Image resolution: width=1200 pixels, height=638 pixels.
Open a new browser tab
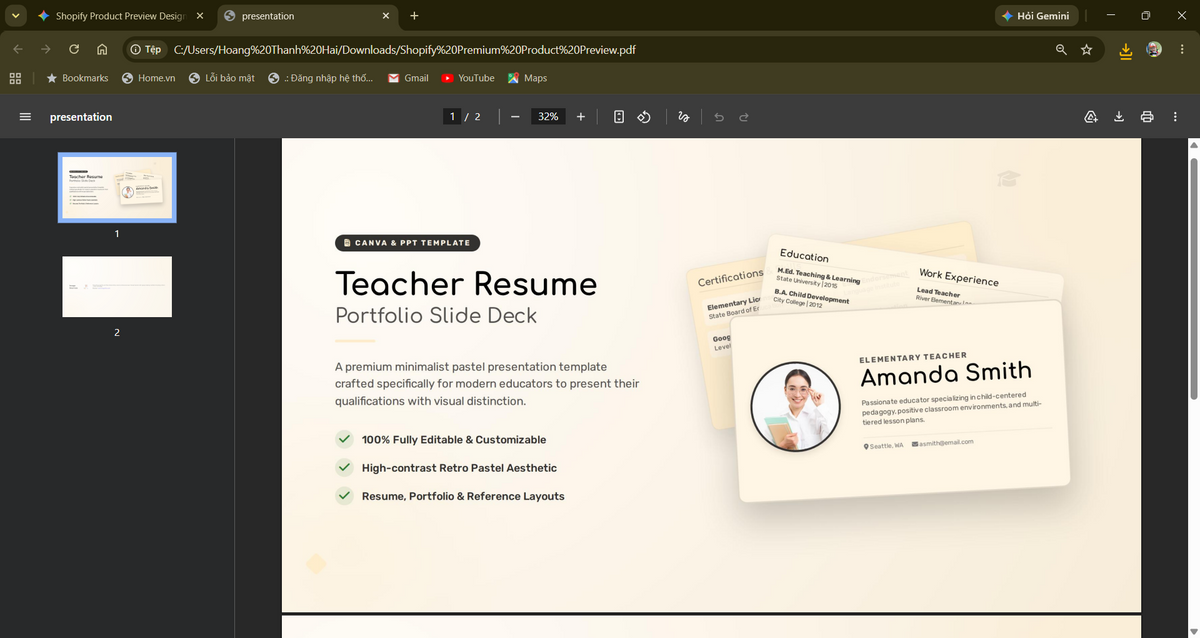414,16
